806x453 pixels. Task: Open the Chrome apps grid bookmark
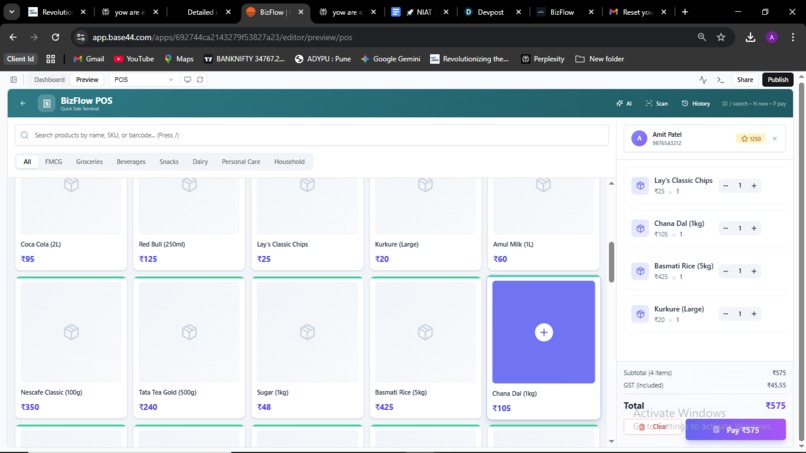[x=50, y=59]
